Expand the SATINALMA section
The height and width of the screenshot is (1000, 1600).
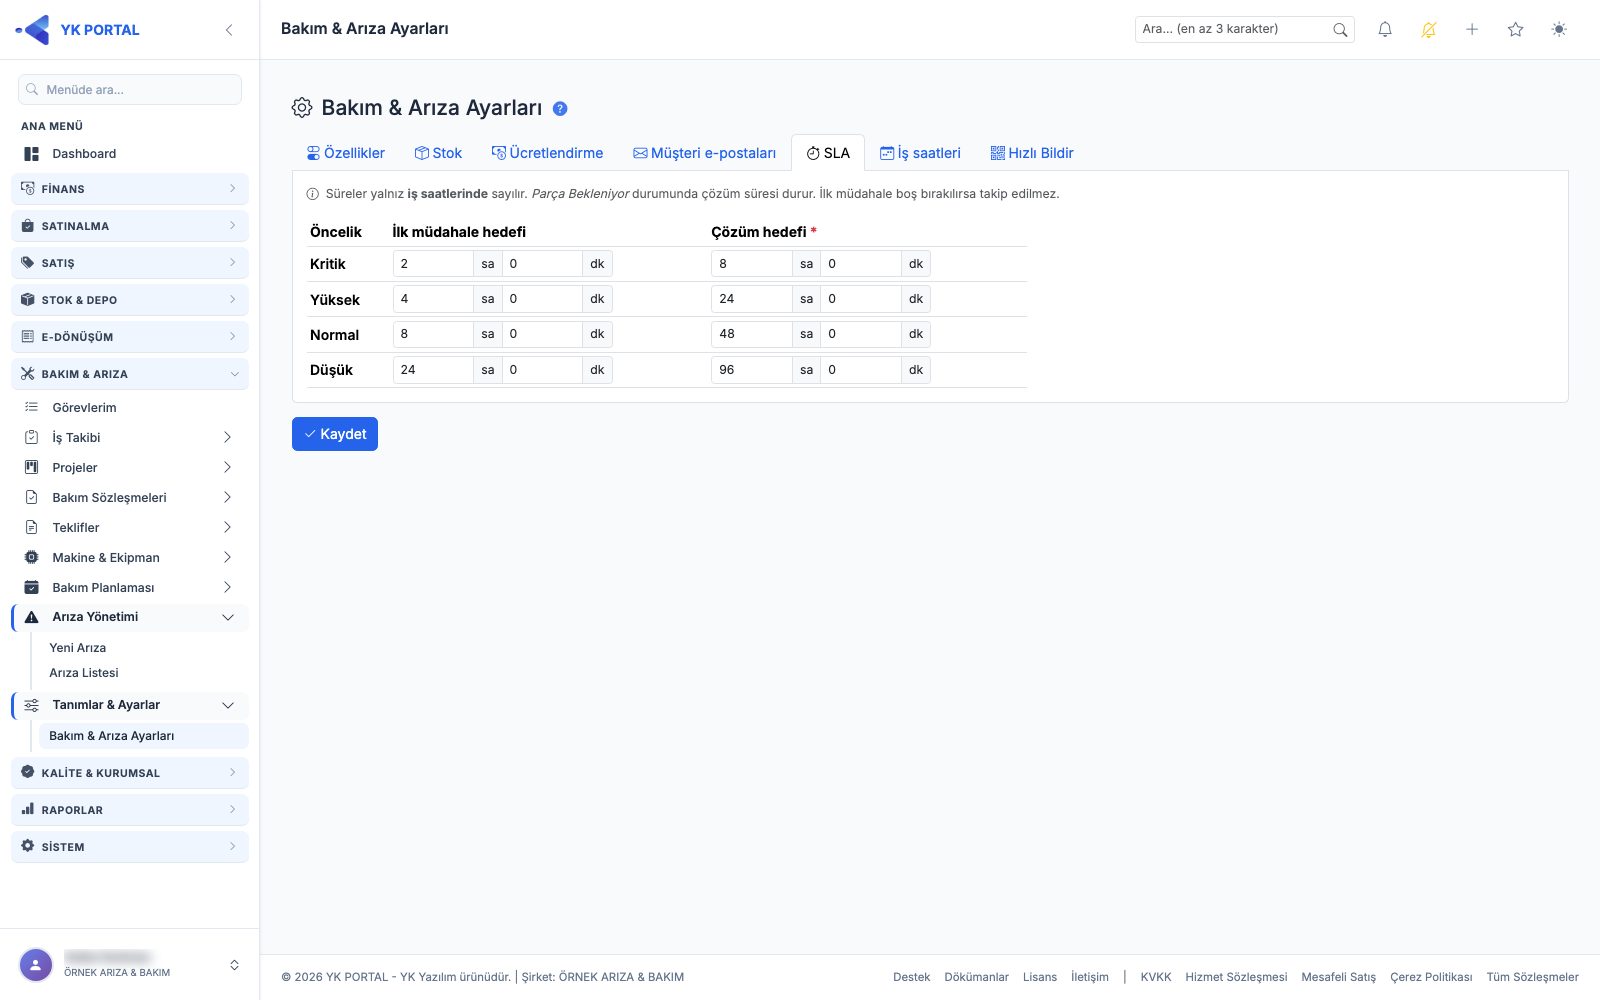click(130, 226)
